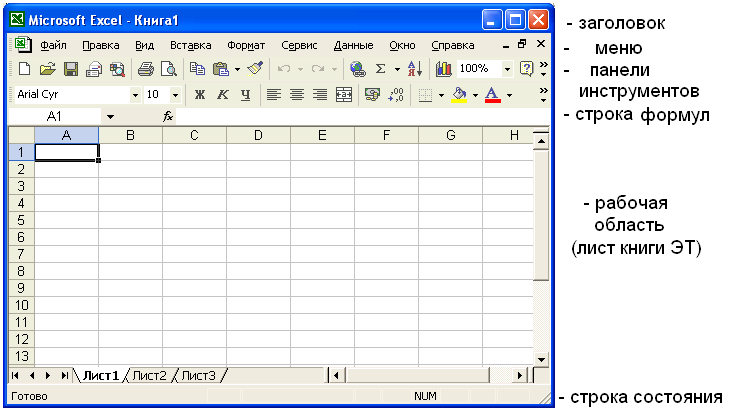Screen dimensions: 729x412
Task: Open file with the folder icon
Action: tap(47, 69)
